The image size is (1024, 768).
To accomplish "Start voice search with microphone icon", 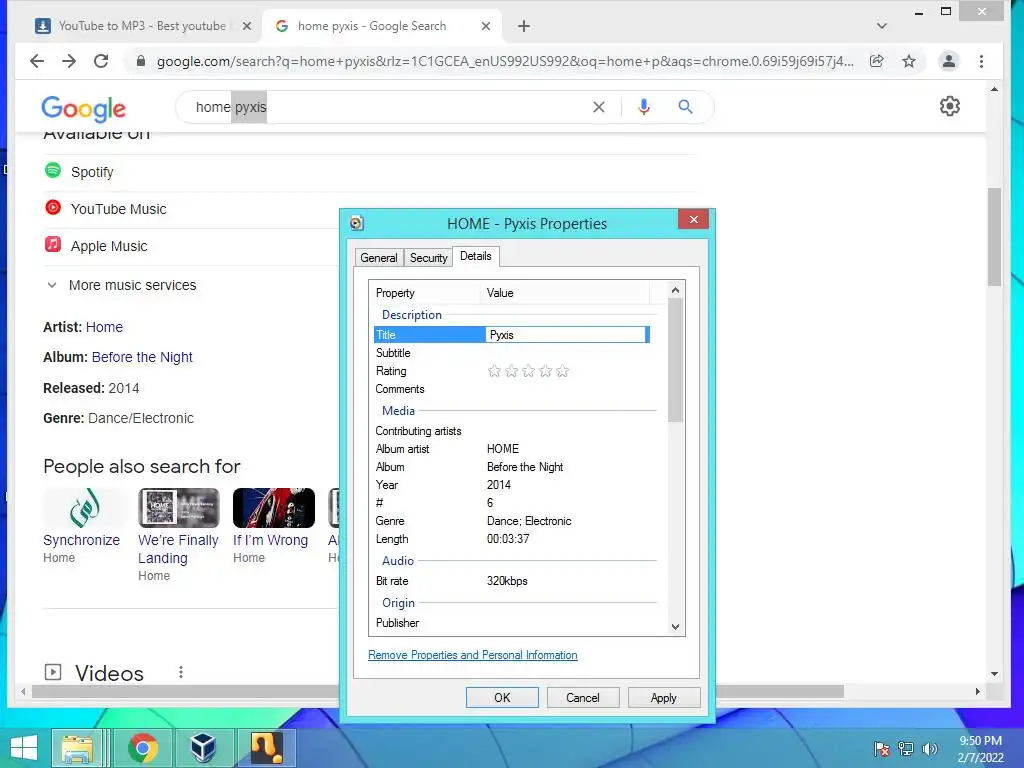I will click(643, 107).
